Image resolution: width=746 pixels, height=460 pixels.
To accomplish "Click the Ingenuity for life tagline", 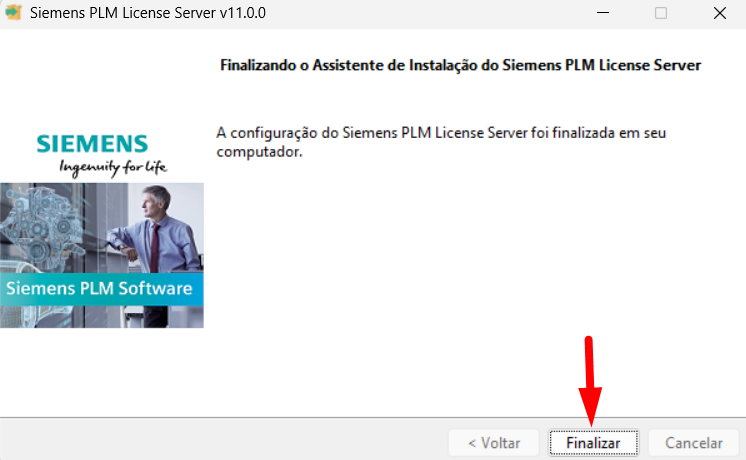I will pos(113,167).
